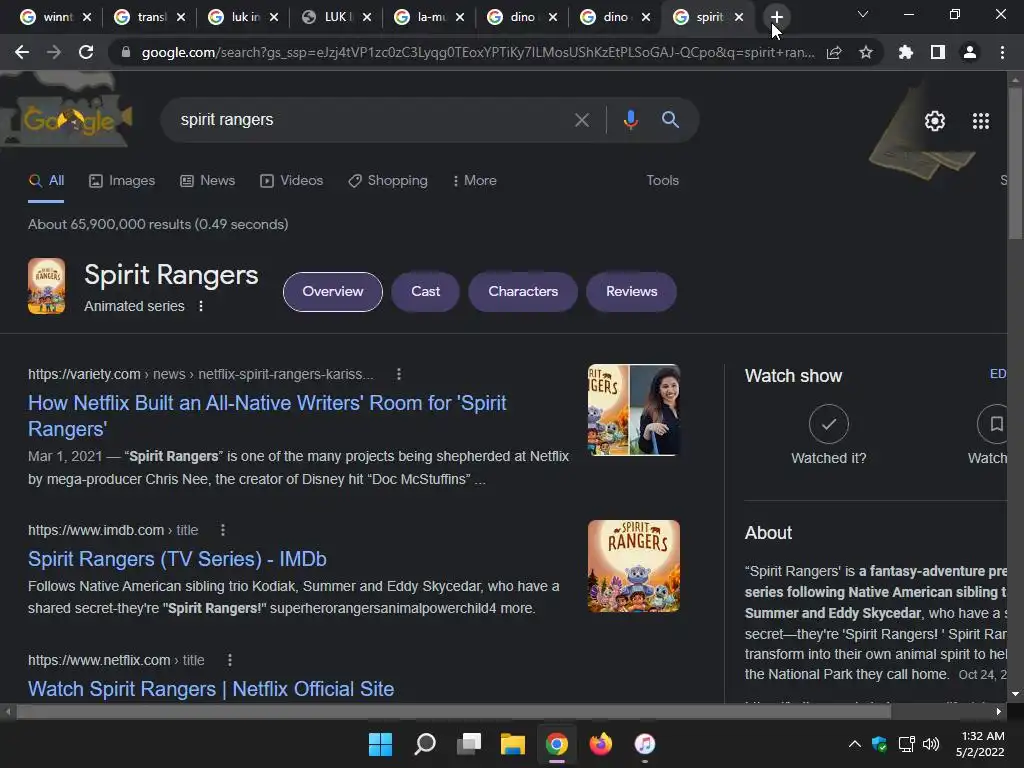Close the LUK tab
This screenshot has width=1024, height=768.
pos(367,17)
